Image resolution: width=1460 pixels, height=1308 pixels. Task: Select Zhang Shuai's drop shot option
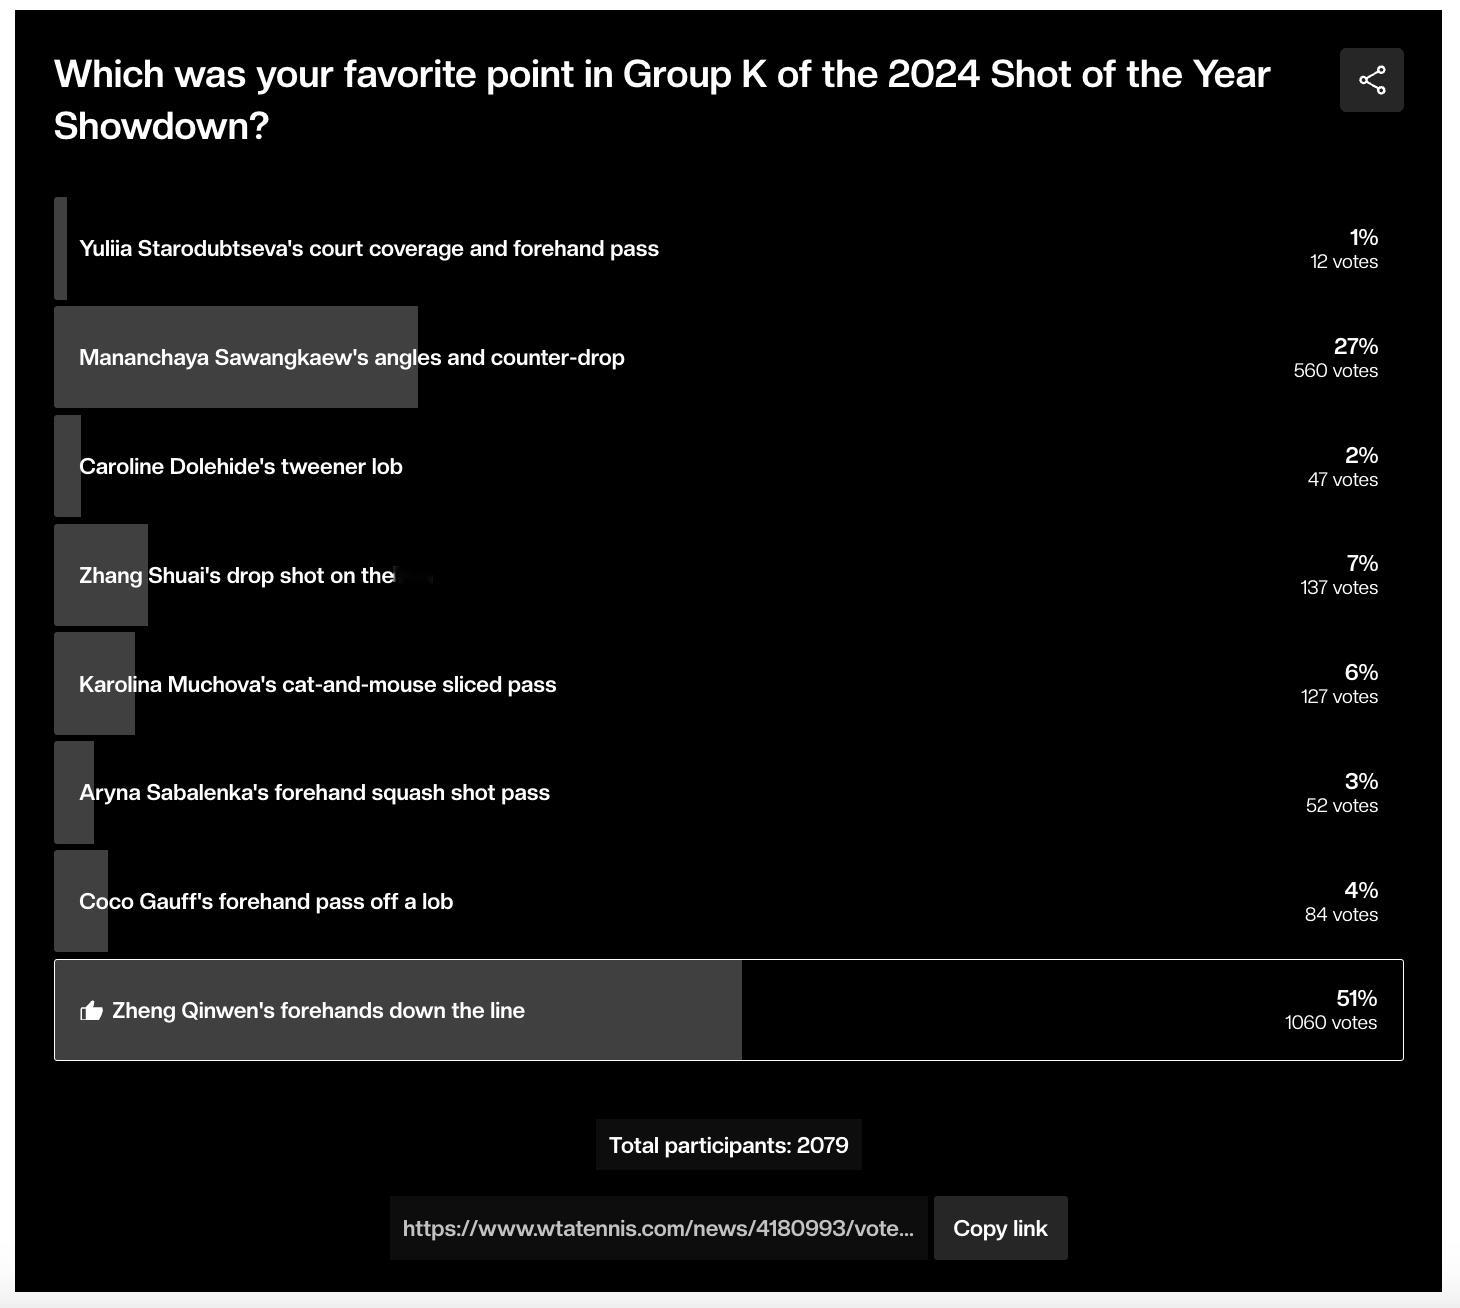pyautogui.click(x=728, y=575)
